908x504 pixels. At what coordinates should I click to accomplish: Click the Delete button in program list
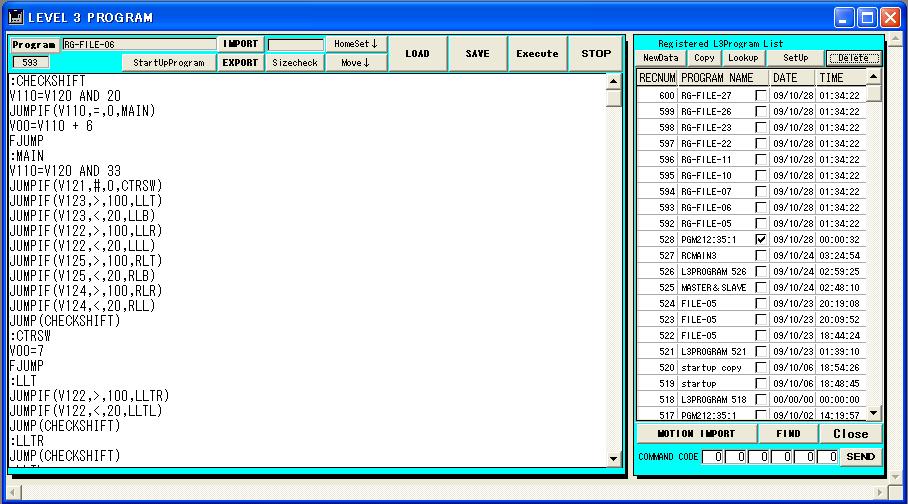854,58
